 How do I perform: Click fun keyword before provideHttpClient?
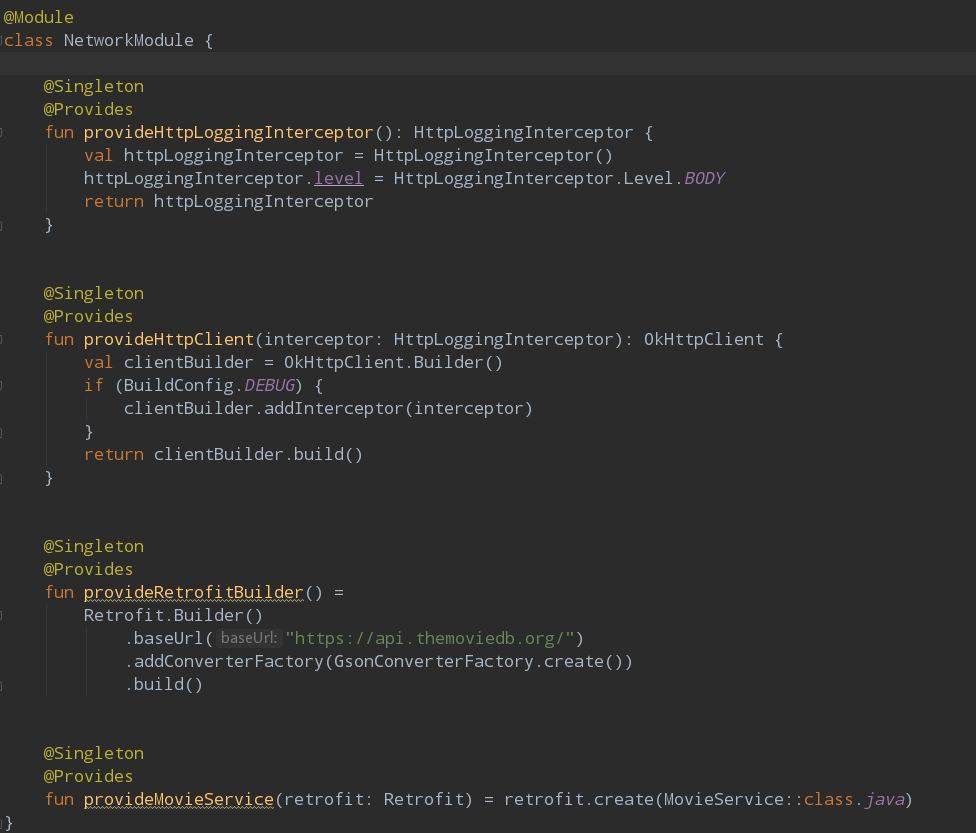[59, 339]
